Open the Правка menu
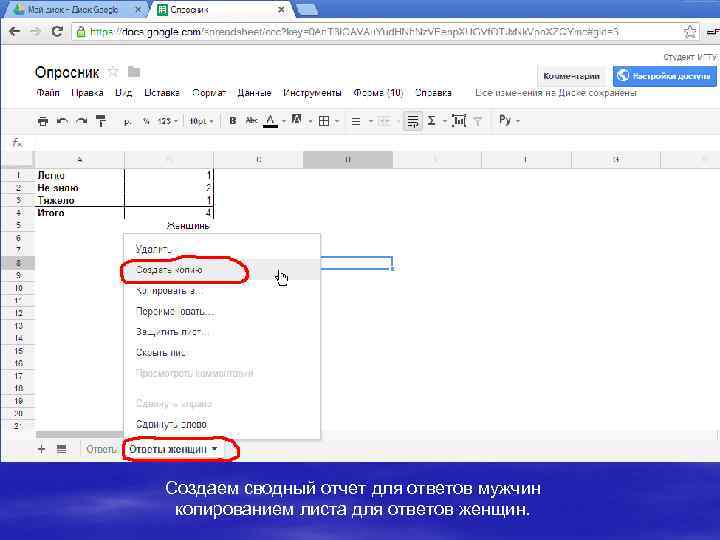Screen dimensions: 720x540 point(87,93)
